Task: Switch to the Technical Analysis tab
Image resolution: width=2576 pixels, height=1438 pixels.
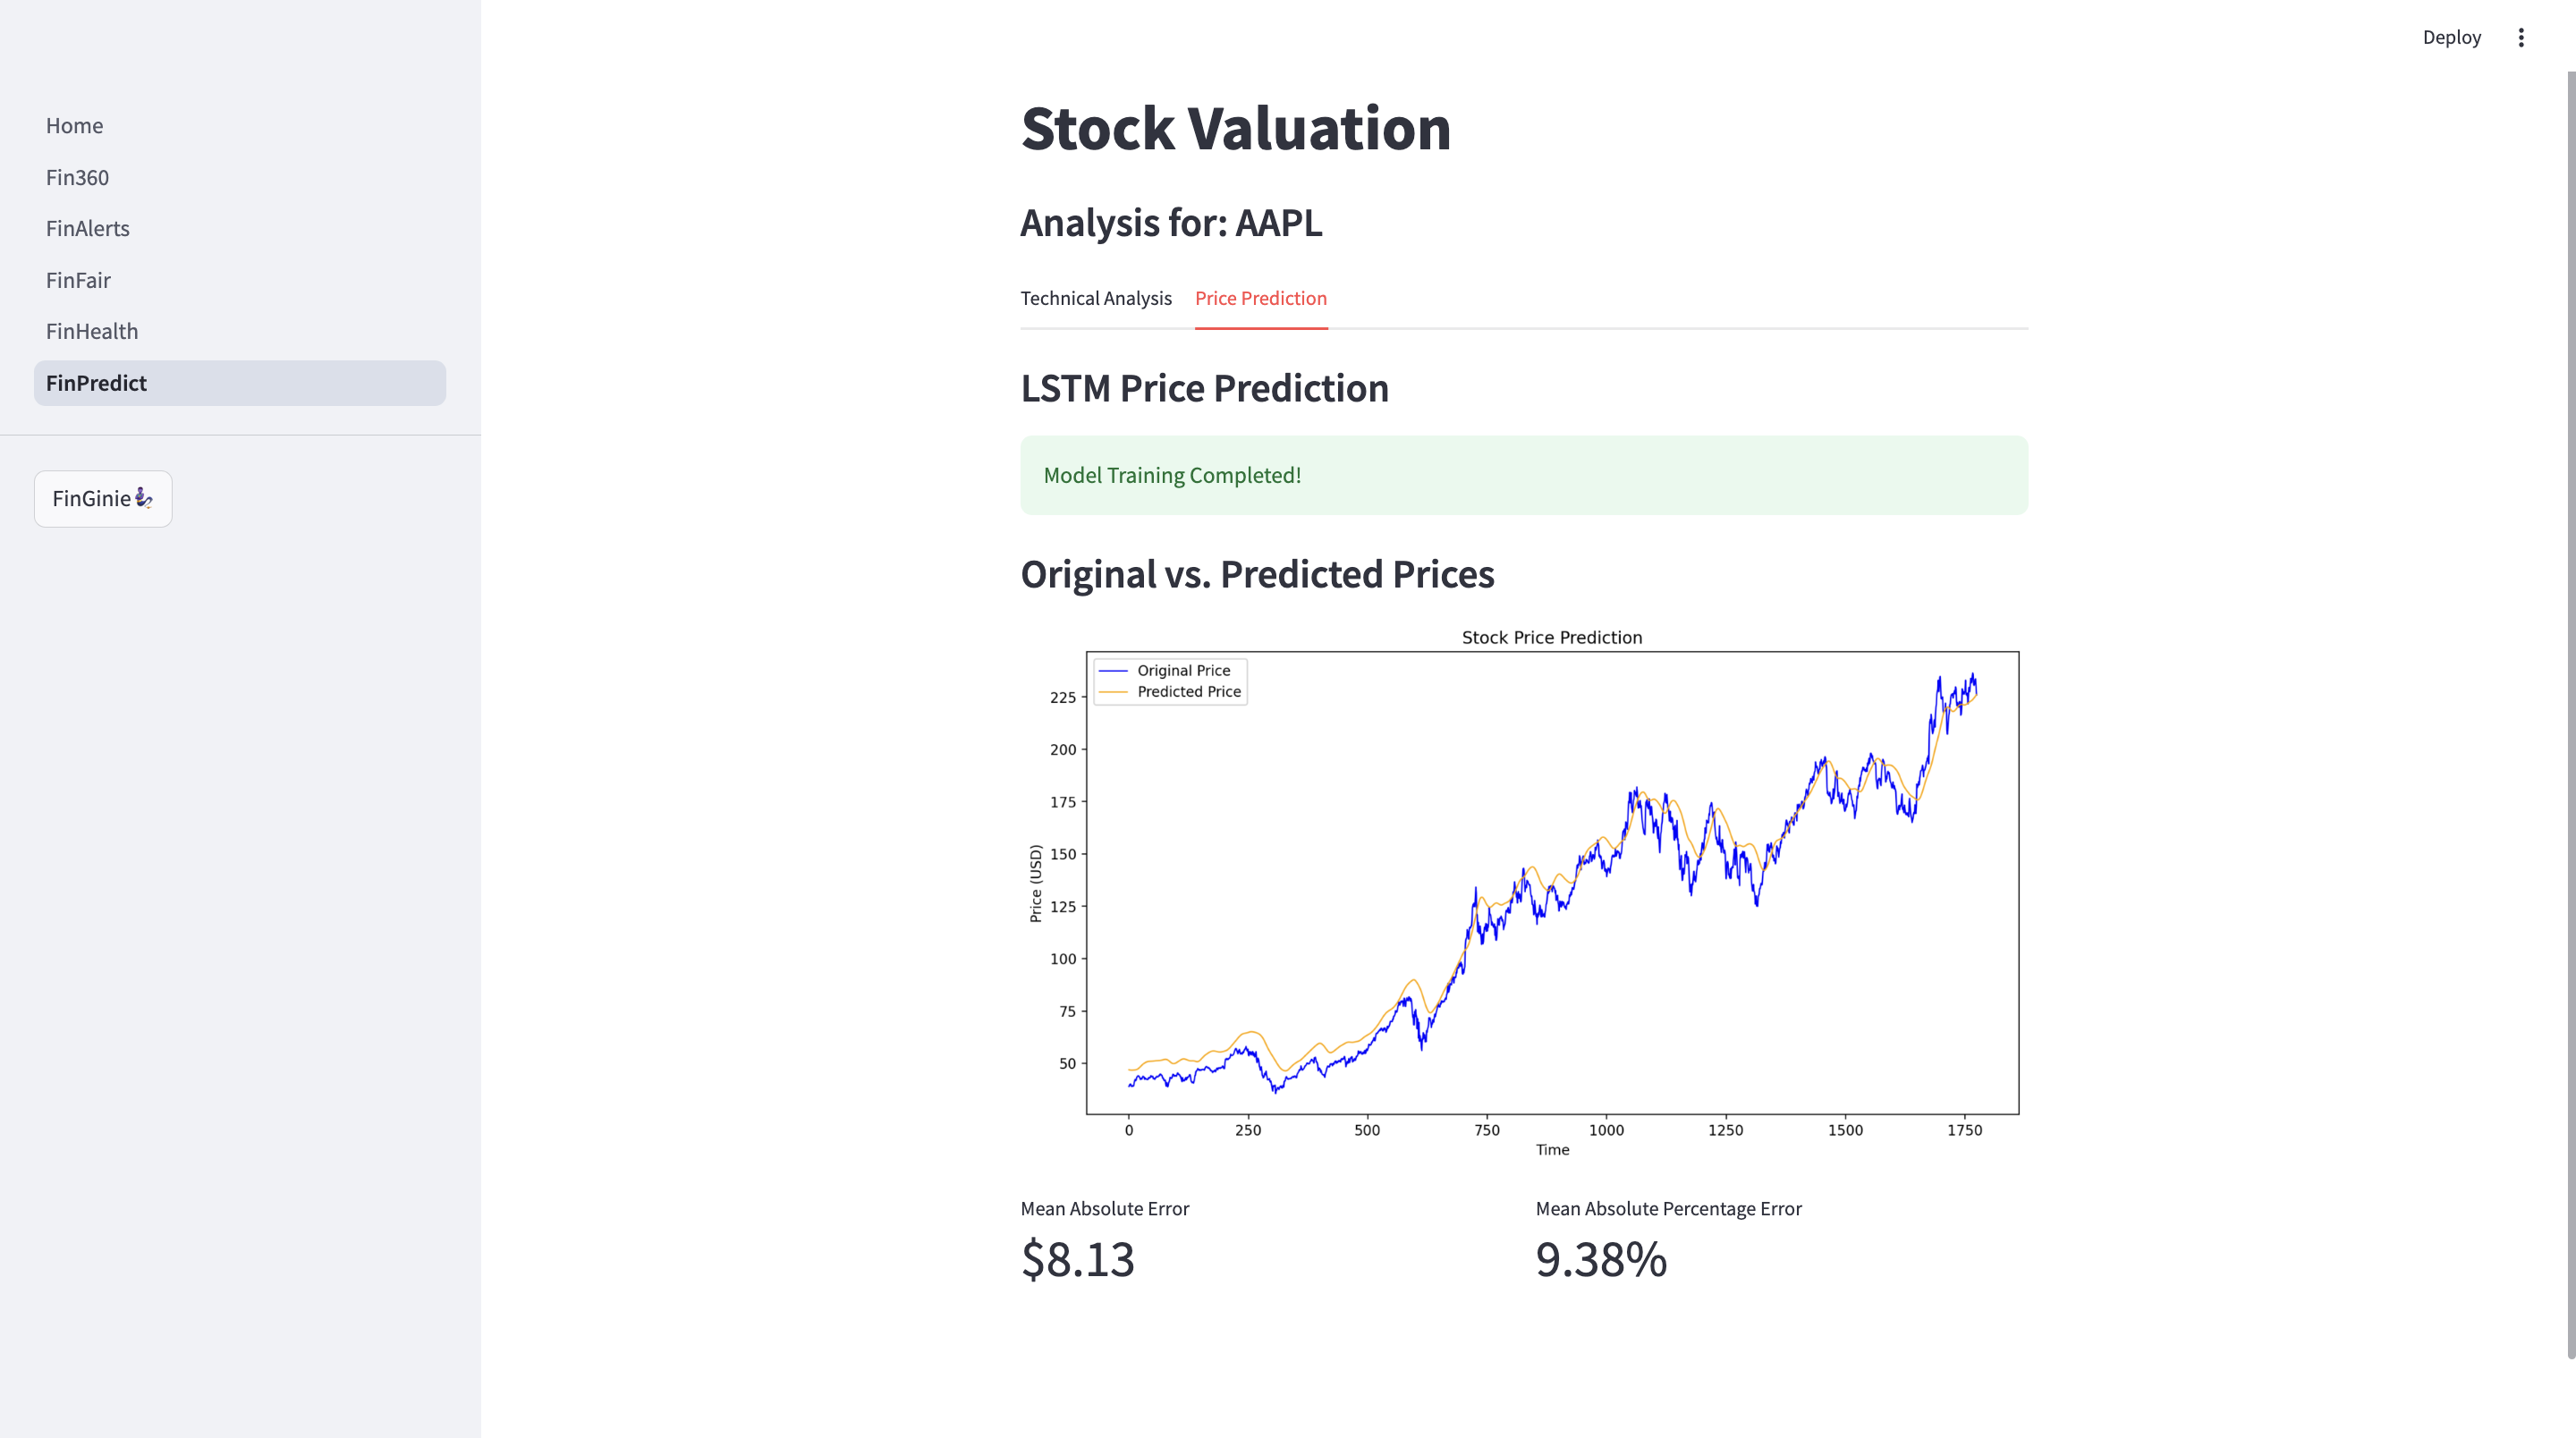Action: pos(1095,298)
